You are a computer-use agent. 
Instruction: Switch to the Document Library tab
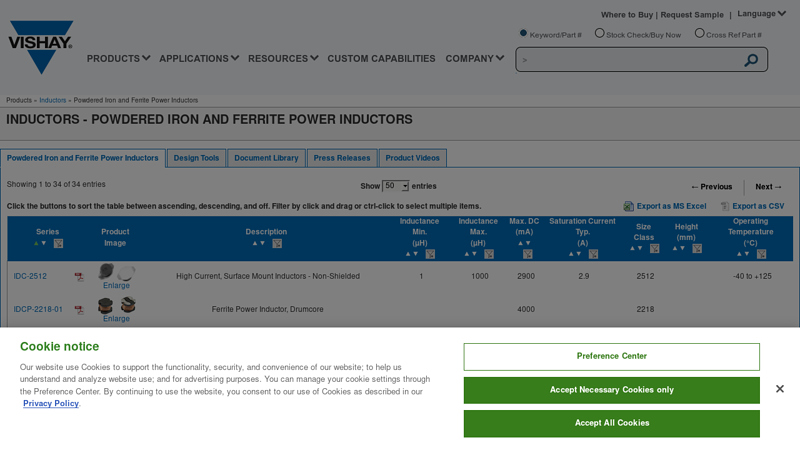click(266, 158)
